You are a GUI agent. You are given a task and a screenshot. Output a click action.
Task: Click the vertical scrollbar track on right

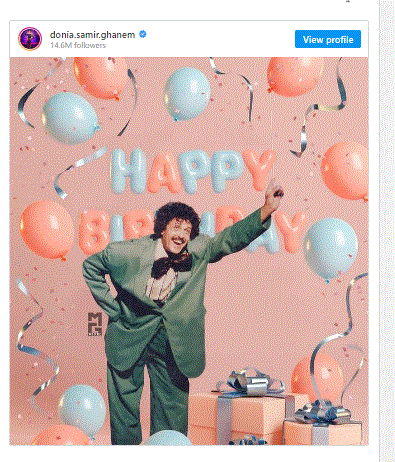tap(387, 231)
